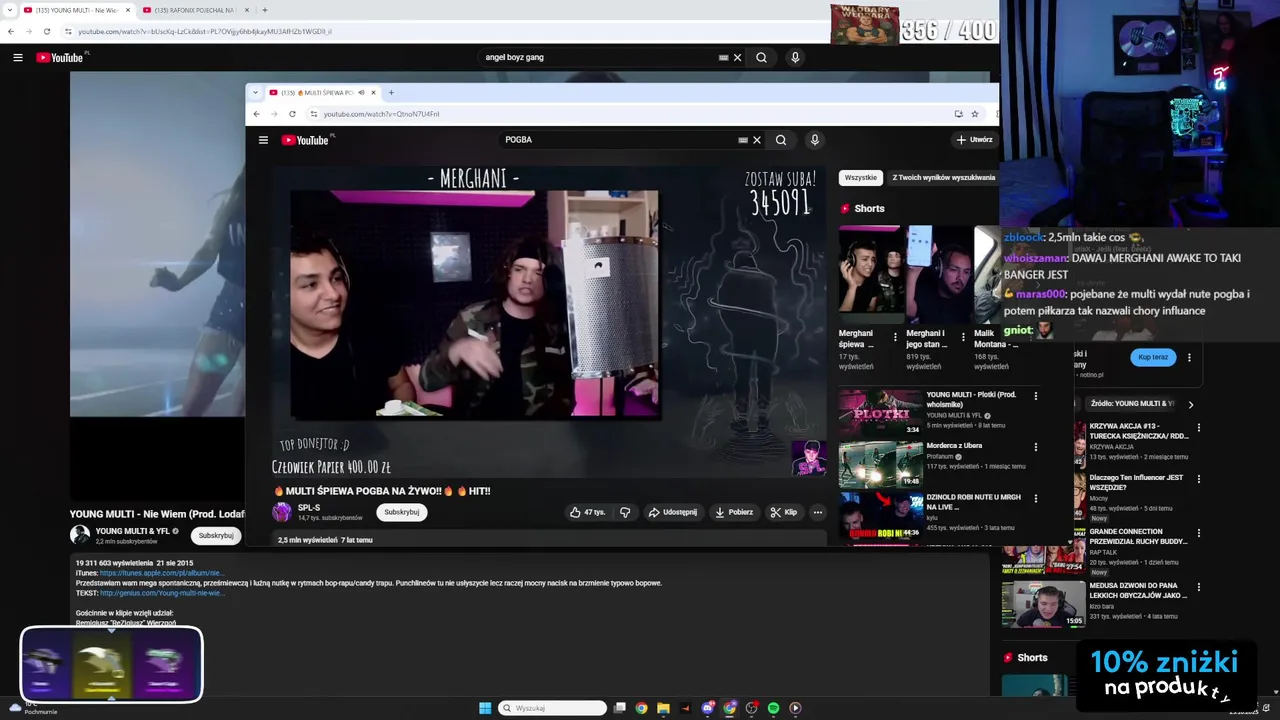
Task: Open Windows Start menu
Action: point(485,708)
